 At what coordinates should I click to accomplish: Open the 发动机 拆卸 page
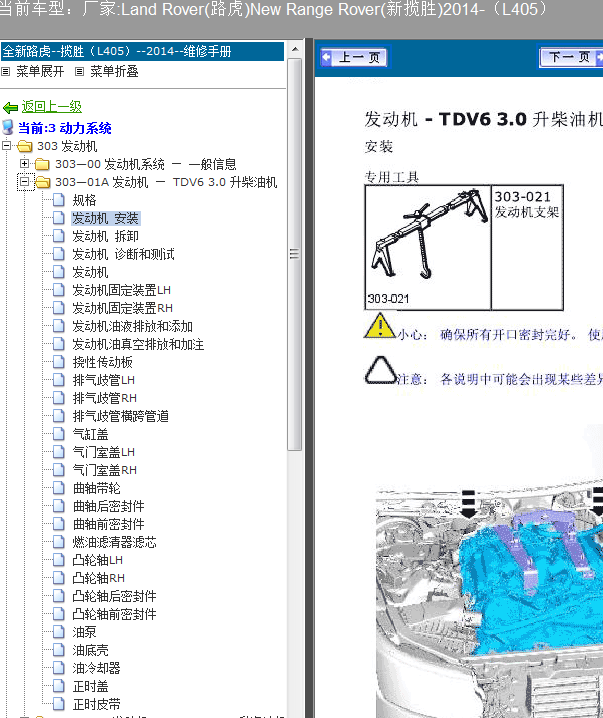pos(105,236)
